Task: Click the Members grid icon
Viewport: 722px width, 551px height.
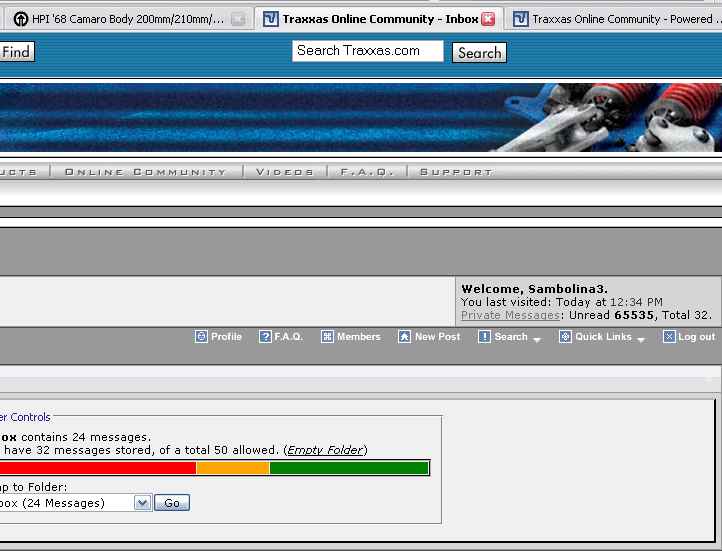Action: pos(327,336)
